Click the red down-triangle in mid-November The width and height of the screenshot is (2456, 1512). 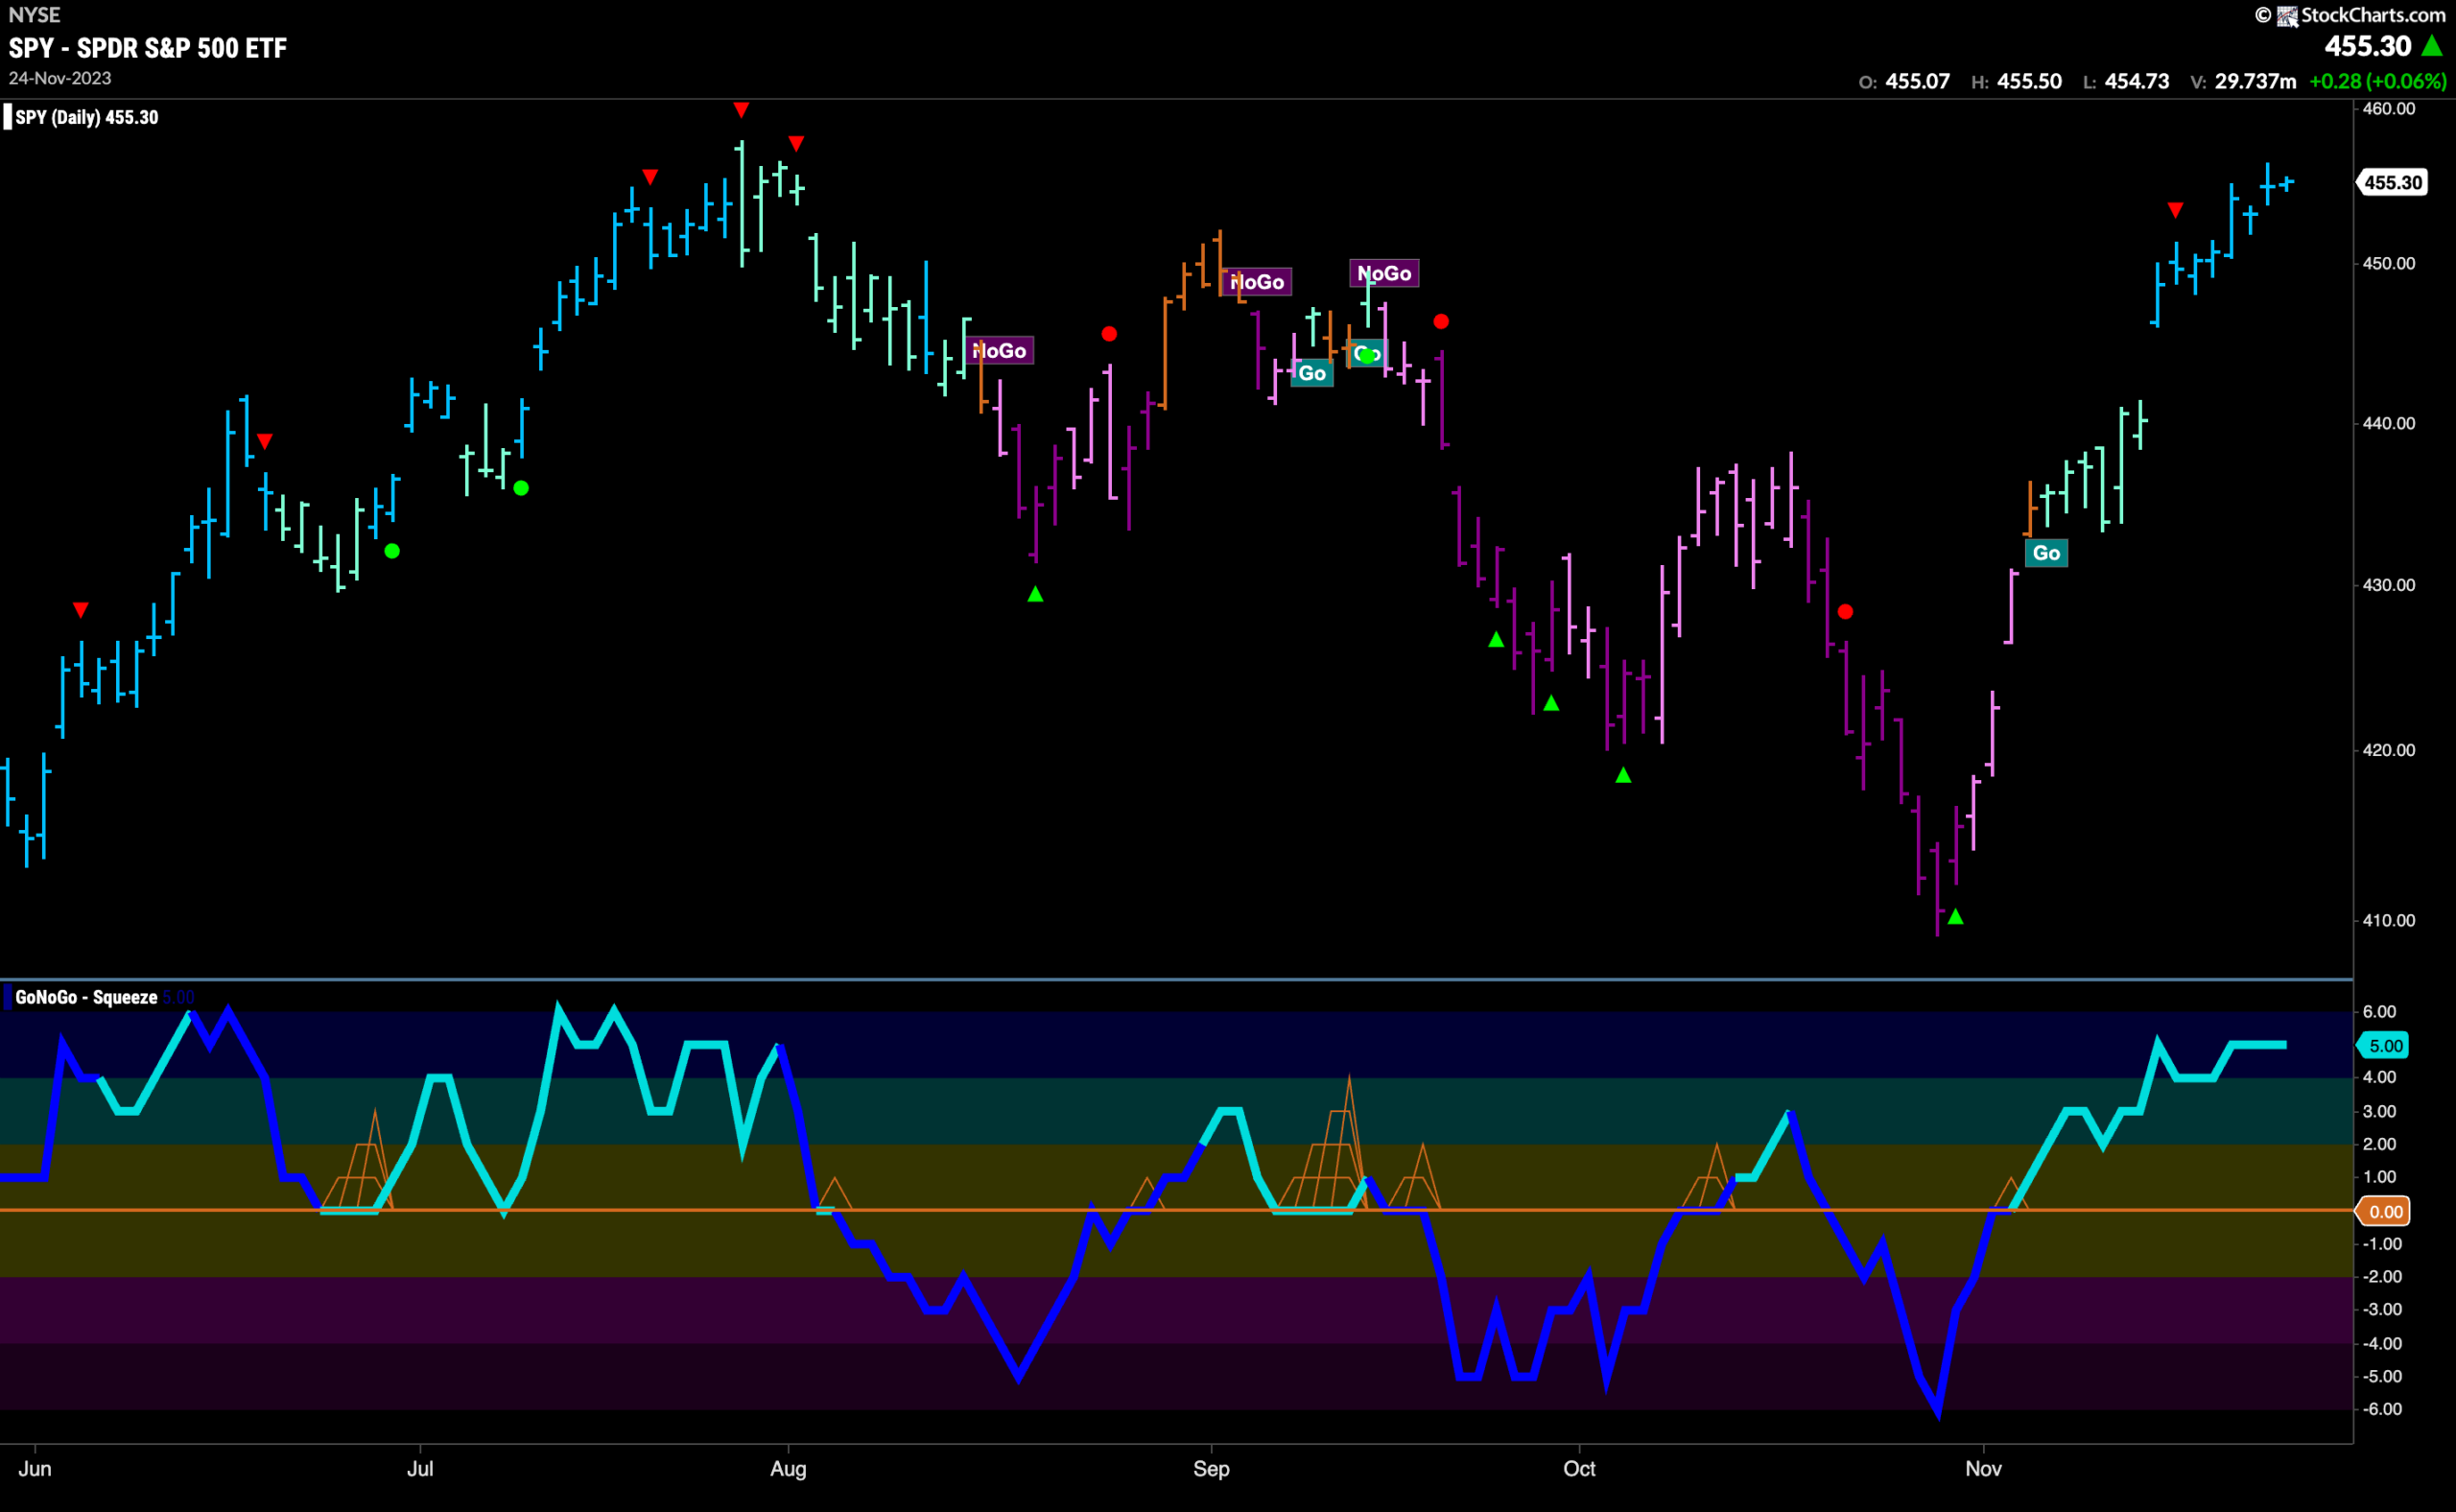pyautogui.click(x=2176, y=210)
